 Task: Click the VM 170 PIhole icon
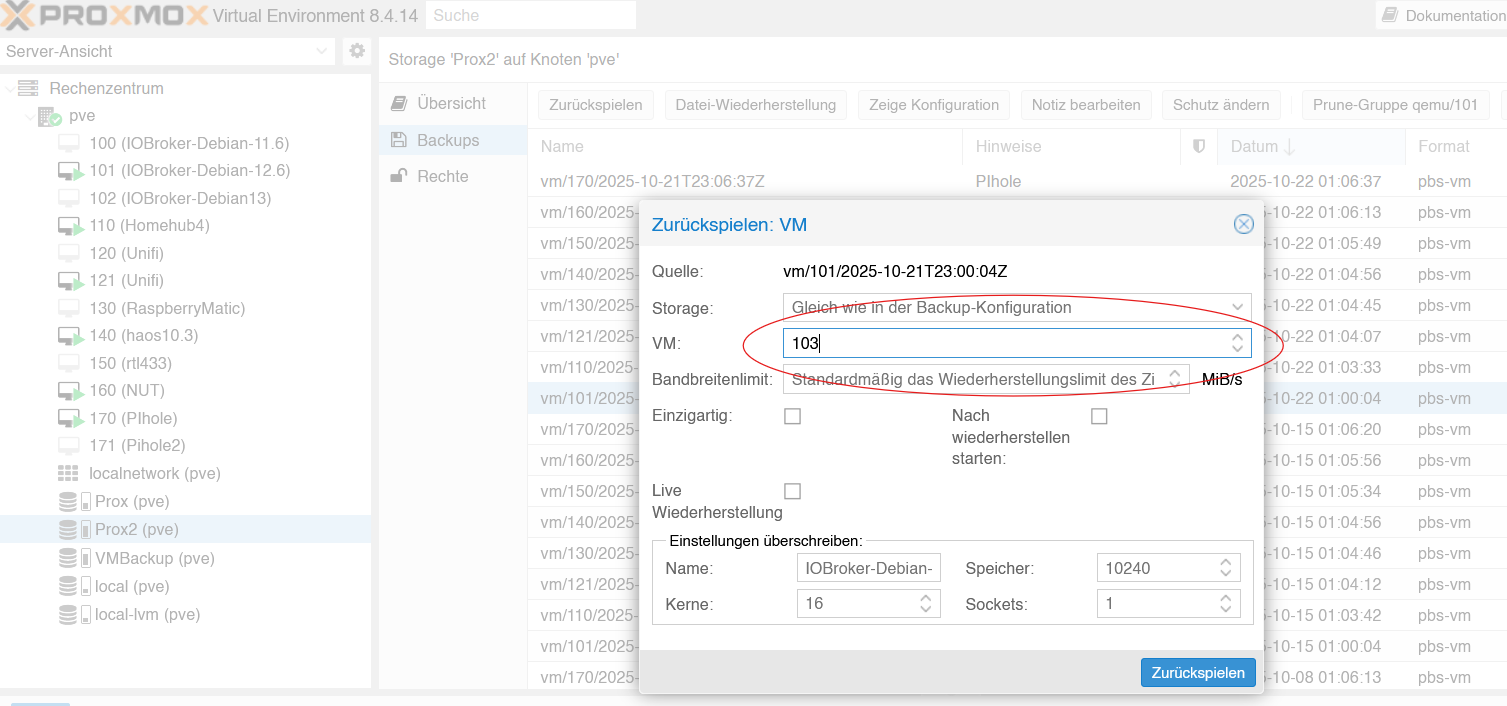(70, 418)
